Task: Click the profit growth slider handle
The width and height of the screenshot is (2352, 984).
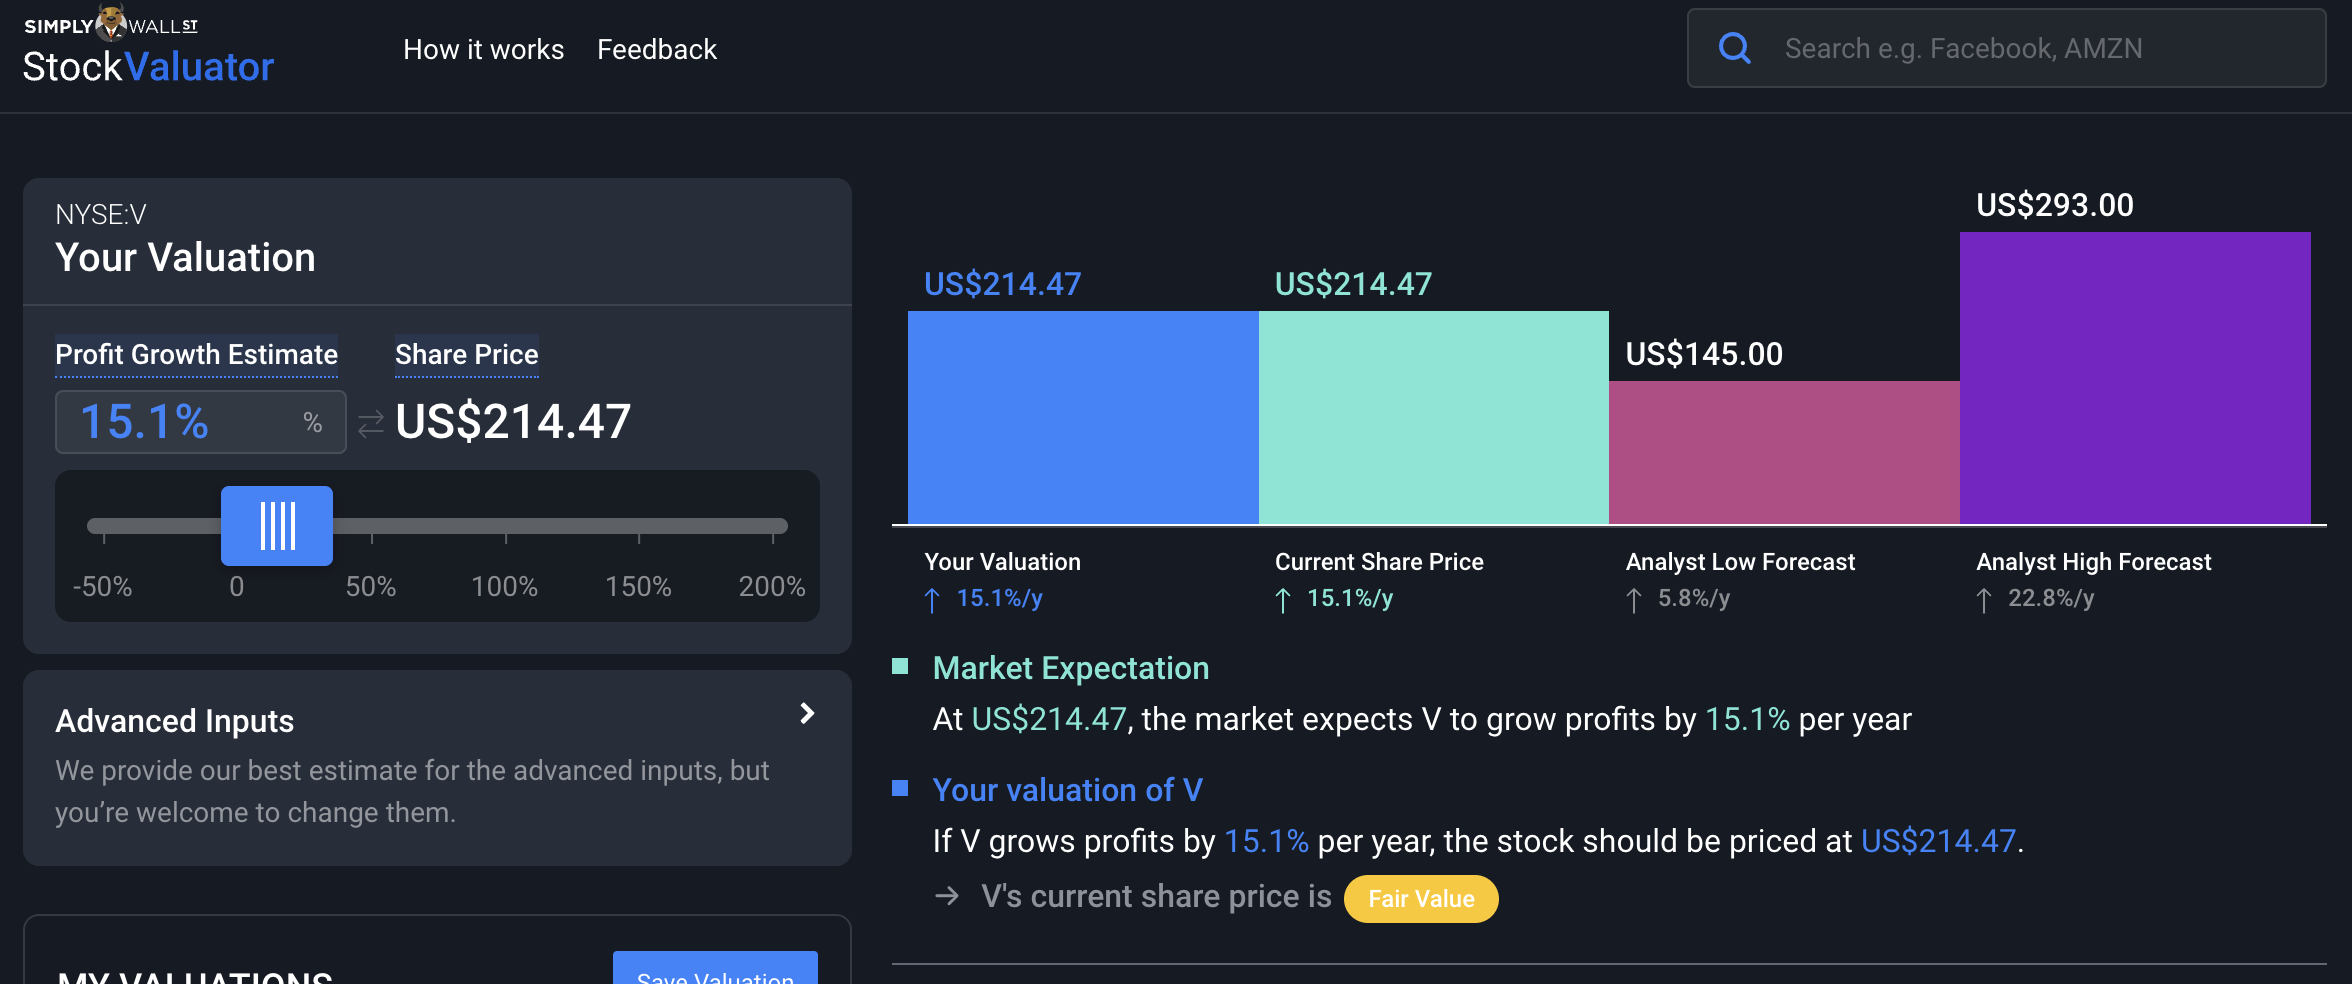Action: pos(277,526)
